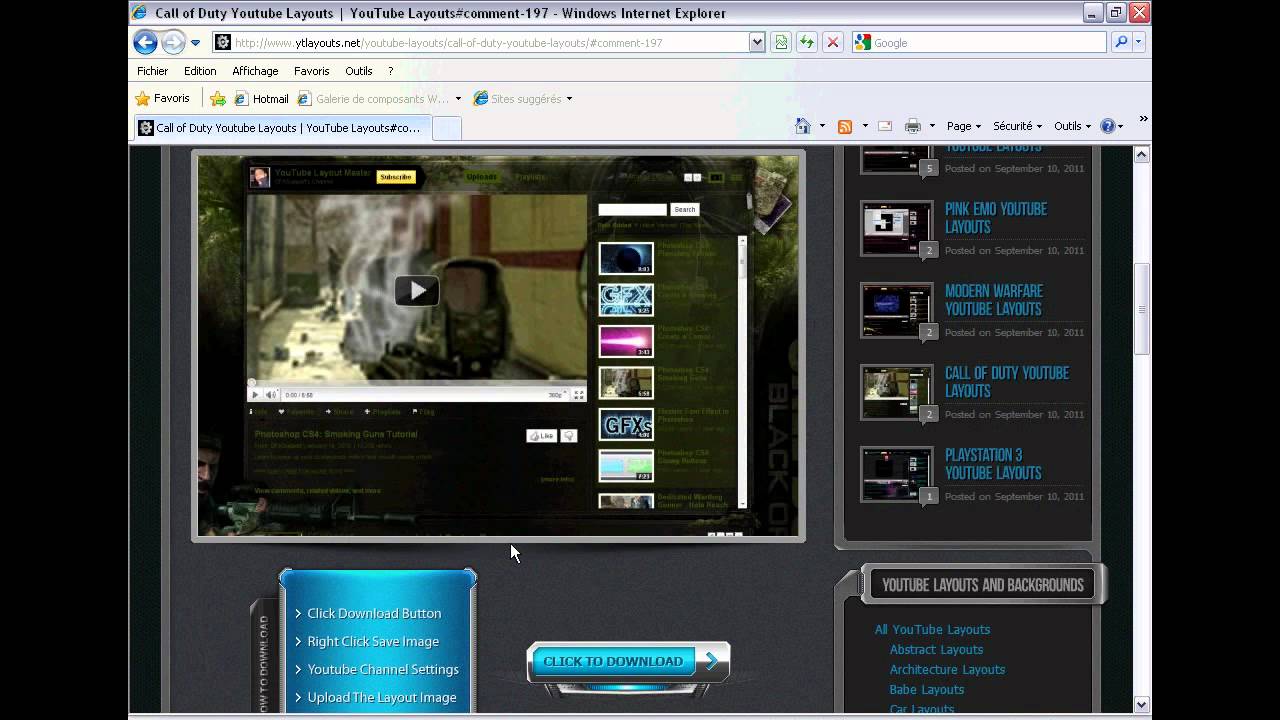Screen dimensions: 1280x720
Task: Click the browser Forward arrow button
Action: pos(173,42)
